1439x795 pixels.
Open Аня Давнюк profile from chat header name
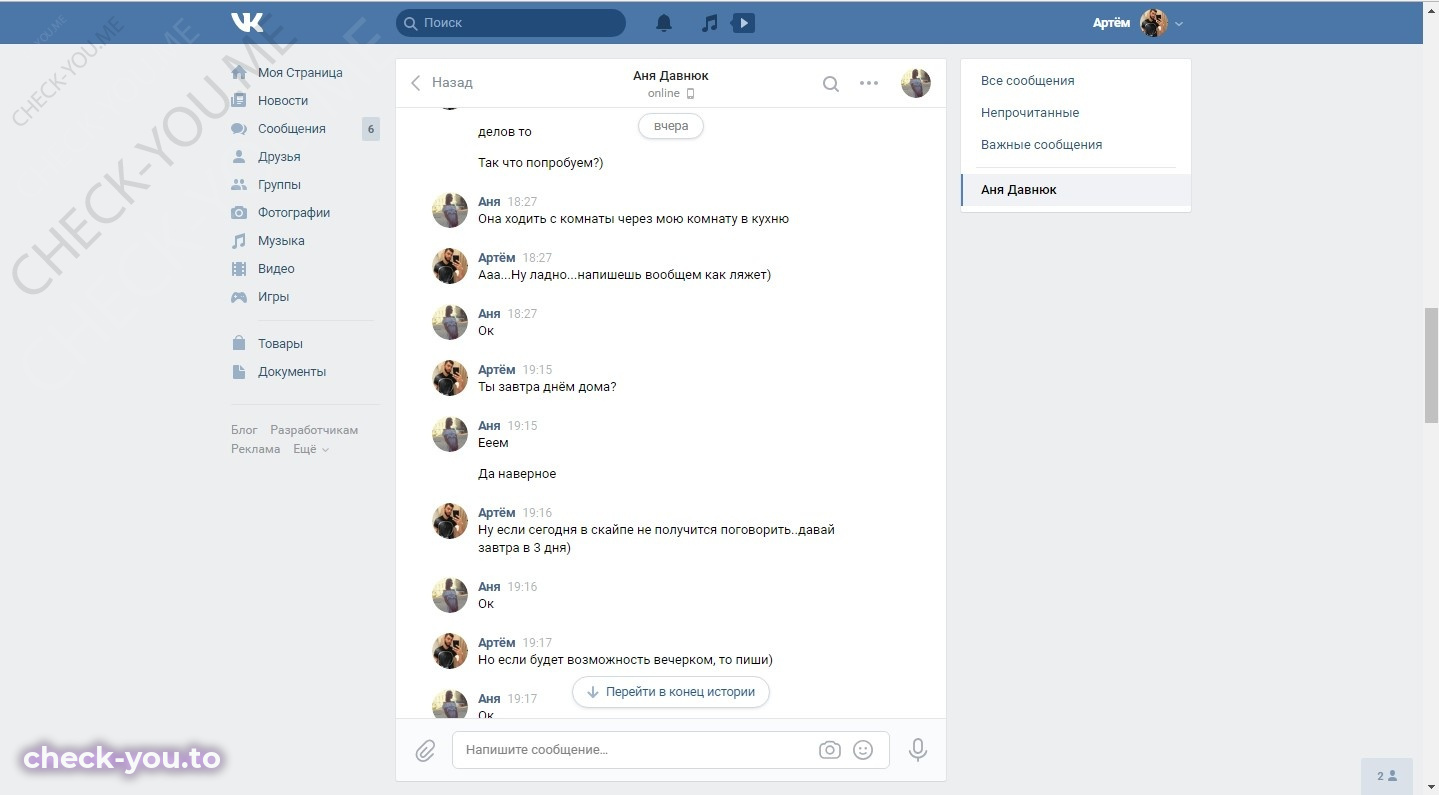pos(671,76)
